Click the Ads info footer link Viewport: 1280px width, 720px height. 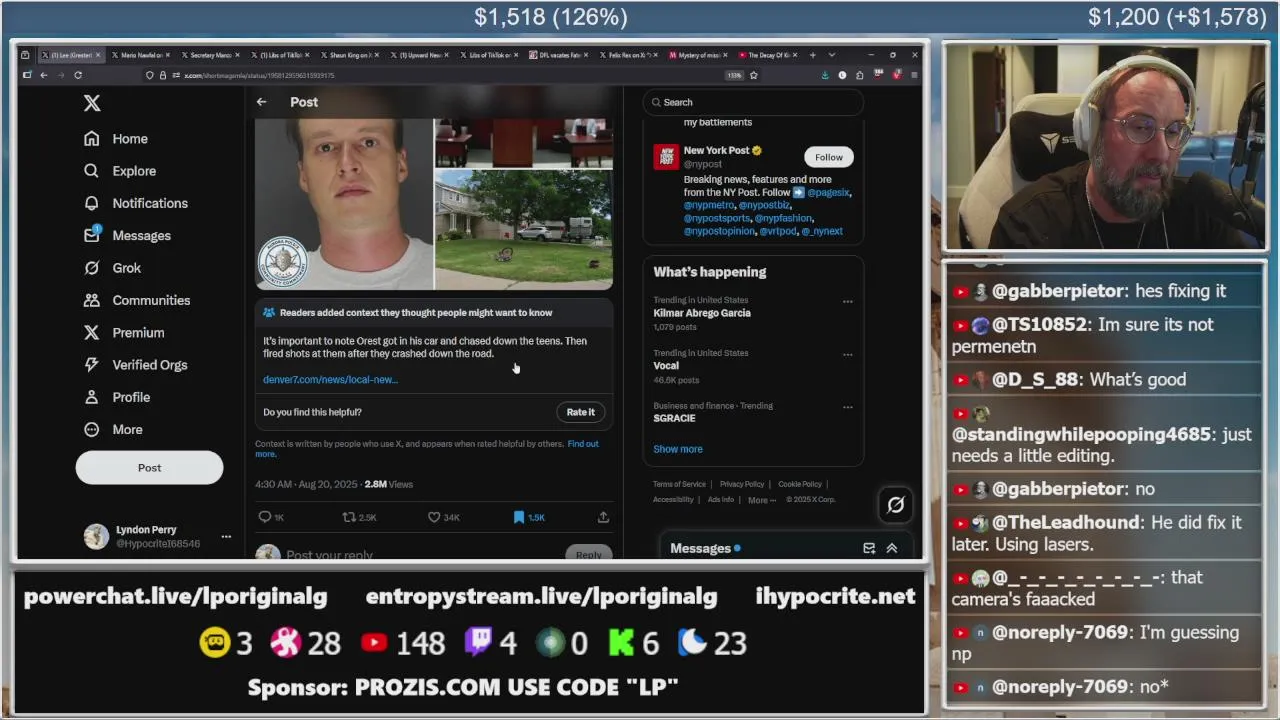720,500
